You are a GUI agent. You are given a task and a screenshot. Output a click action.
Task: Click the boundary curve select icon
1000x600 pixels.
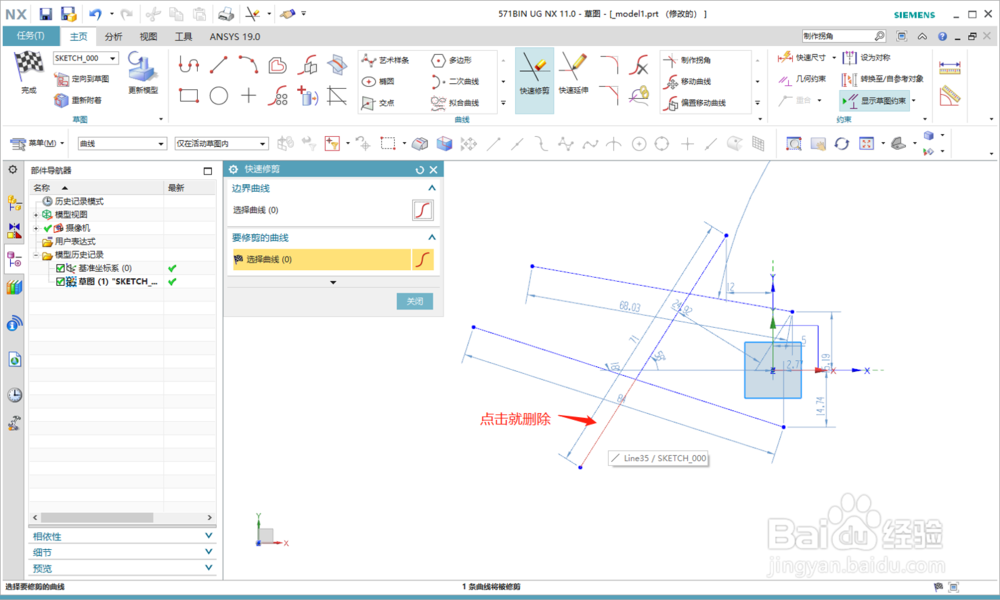[422, 210]
